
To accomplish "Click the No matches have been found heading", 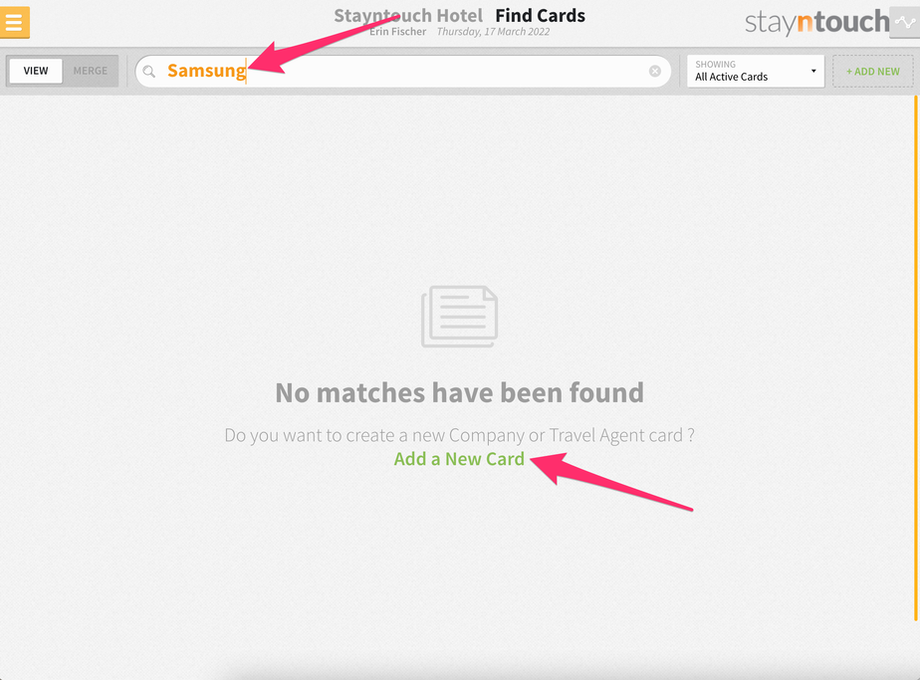I will click(459, 393).
